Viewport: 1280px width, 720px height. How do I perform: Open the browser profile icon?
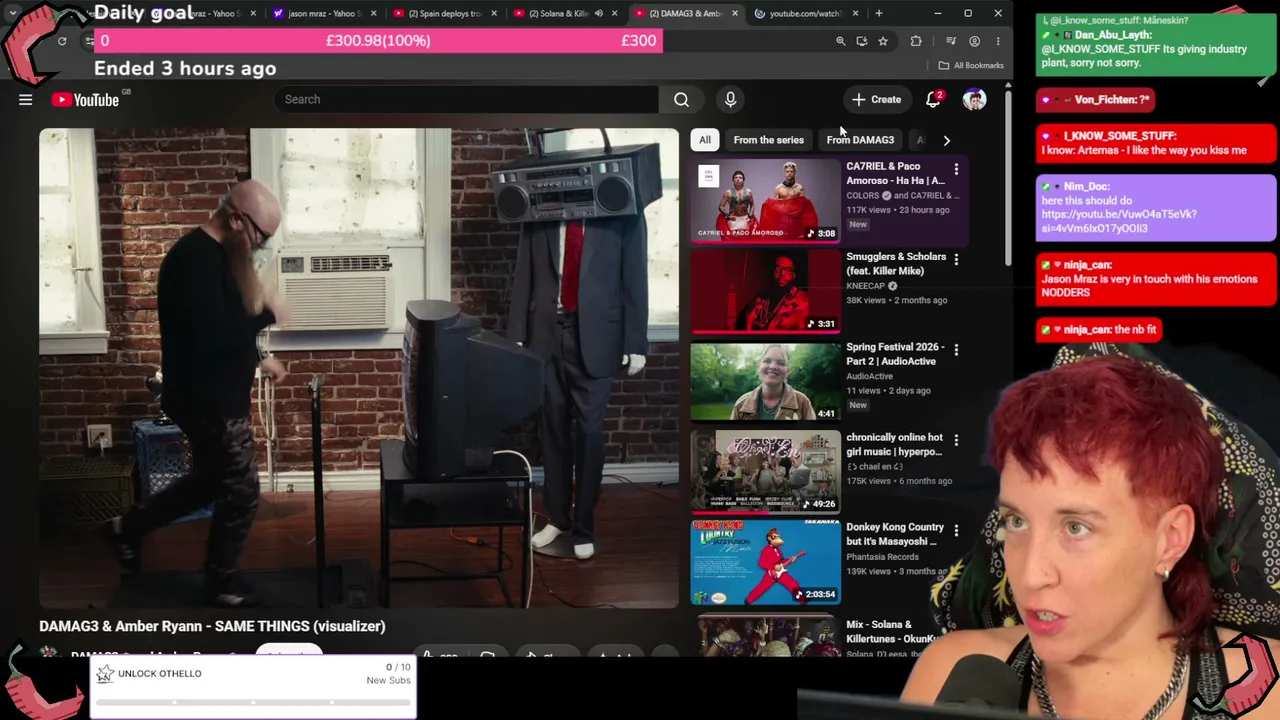click(x=975, y=41)
